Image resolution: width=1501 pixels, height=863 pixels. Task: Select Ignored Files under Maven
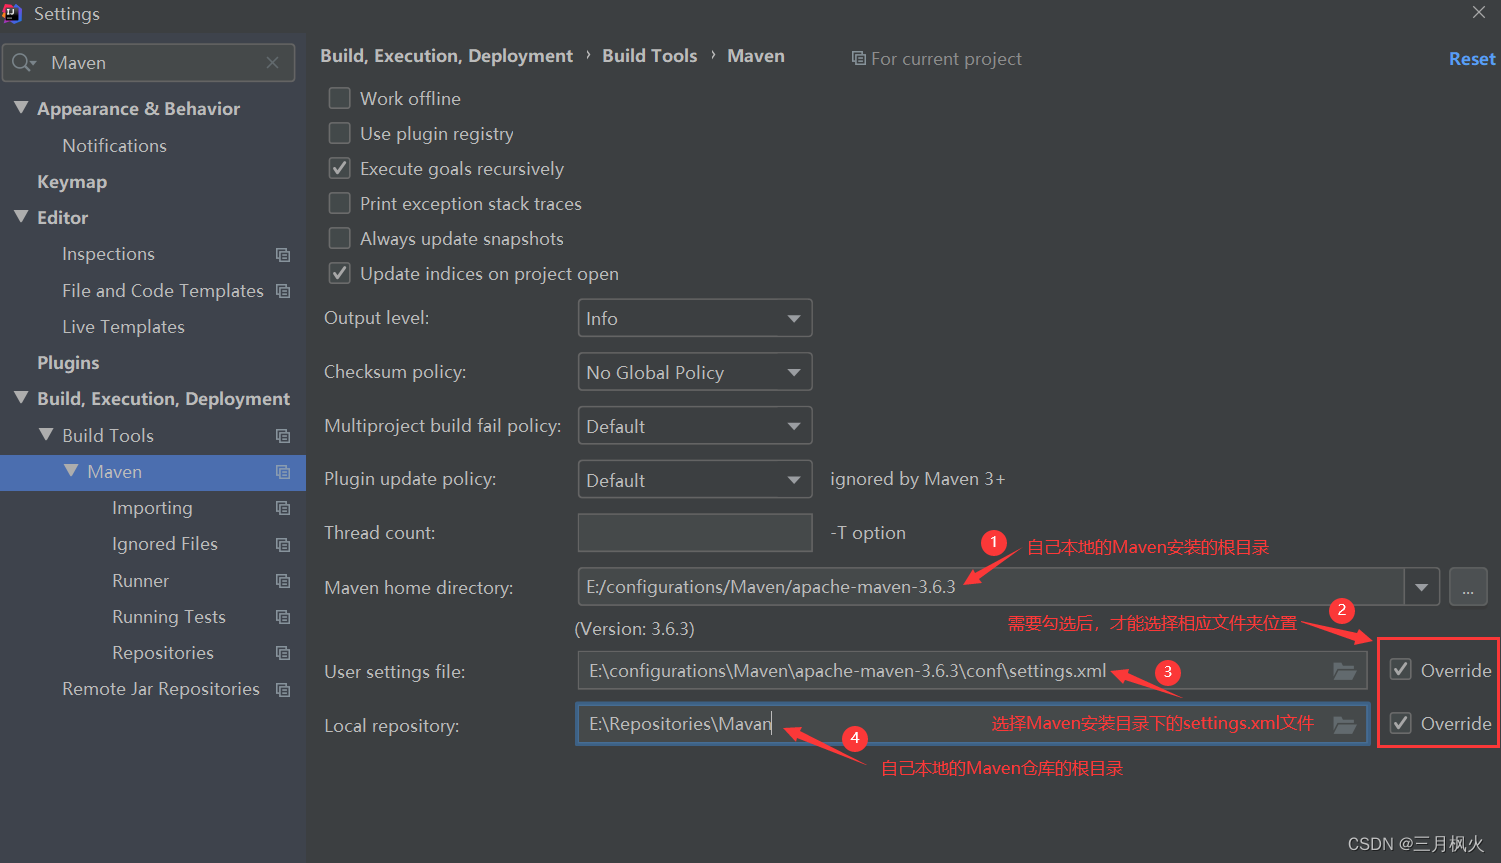coord(165,544)
